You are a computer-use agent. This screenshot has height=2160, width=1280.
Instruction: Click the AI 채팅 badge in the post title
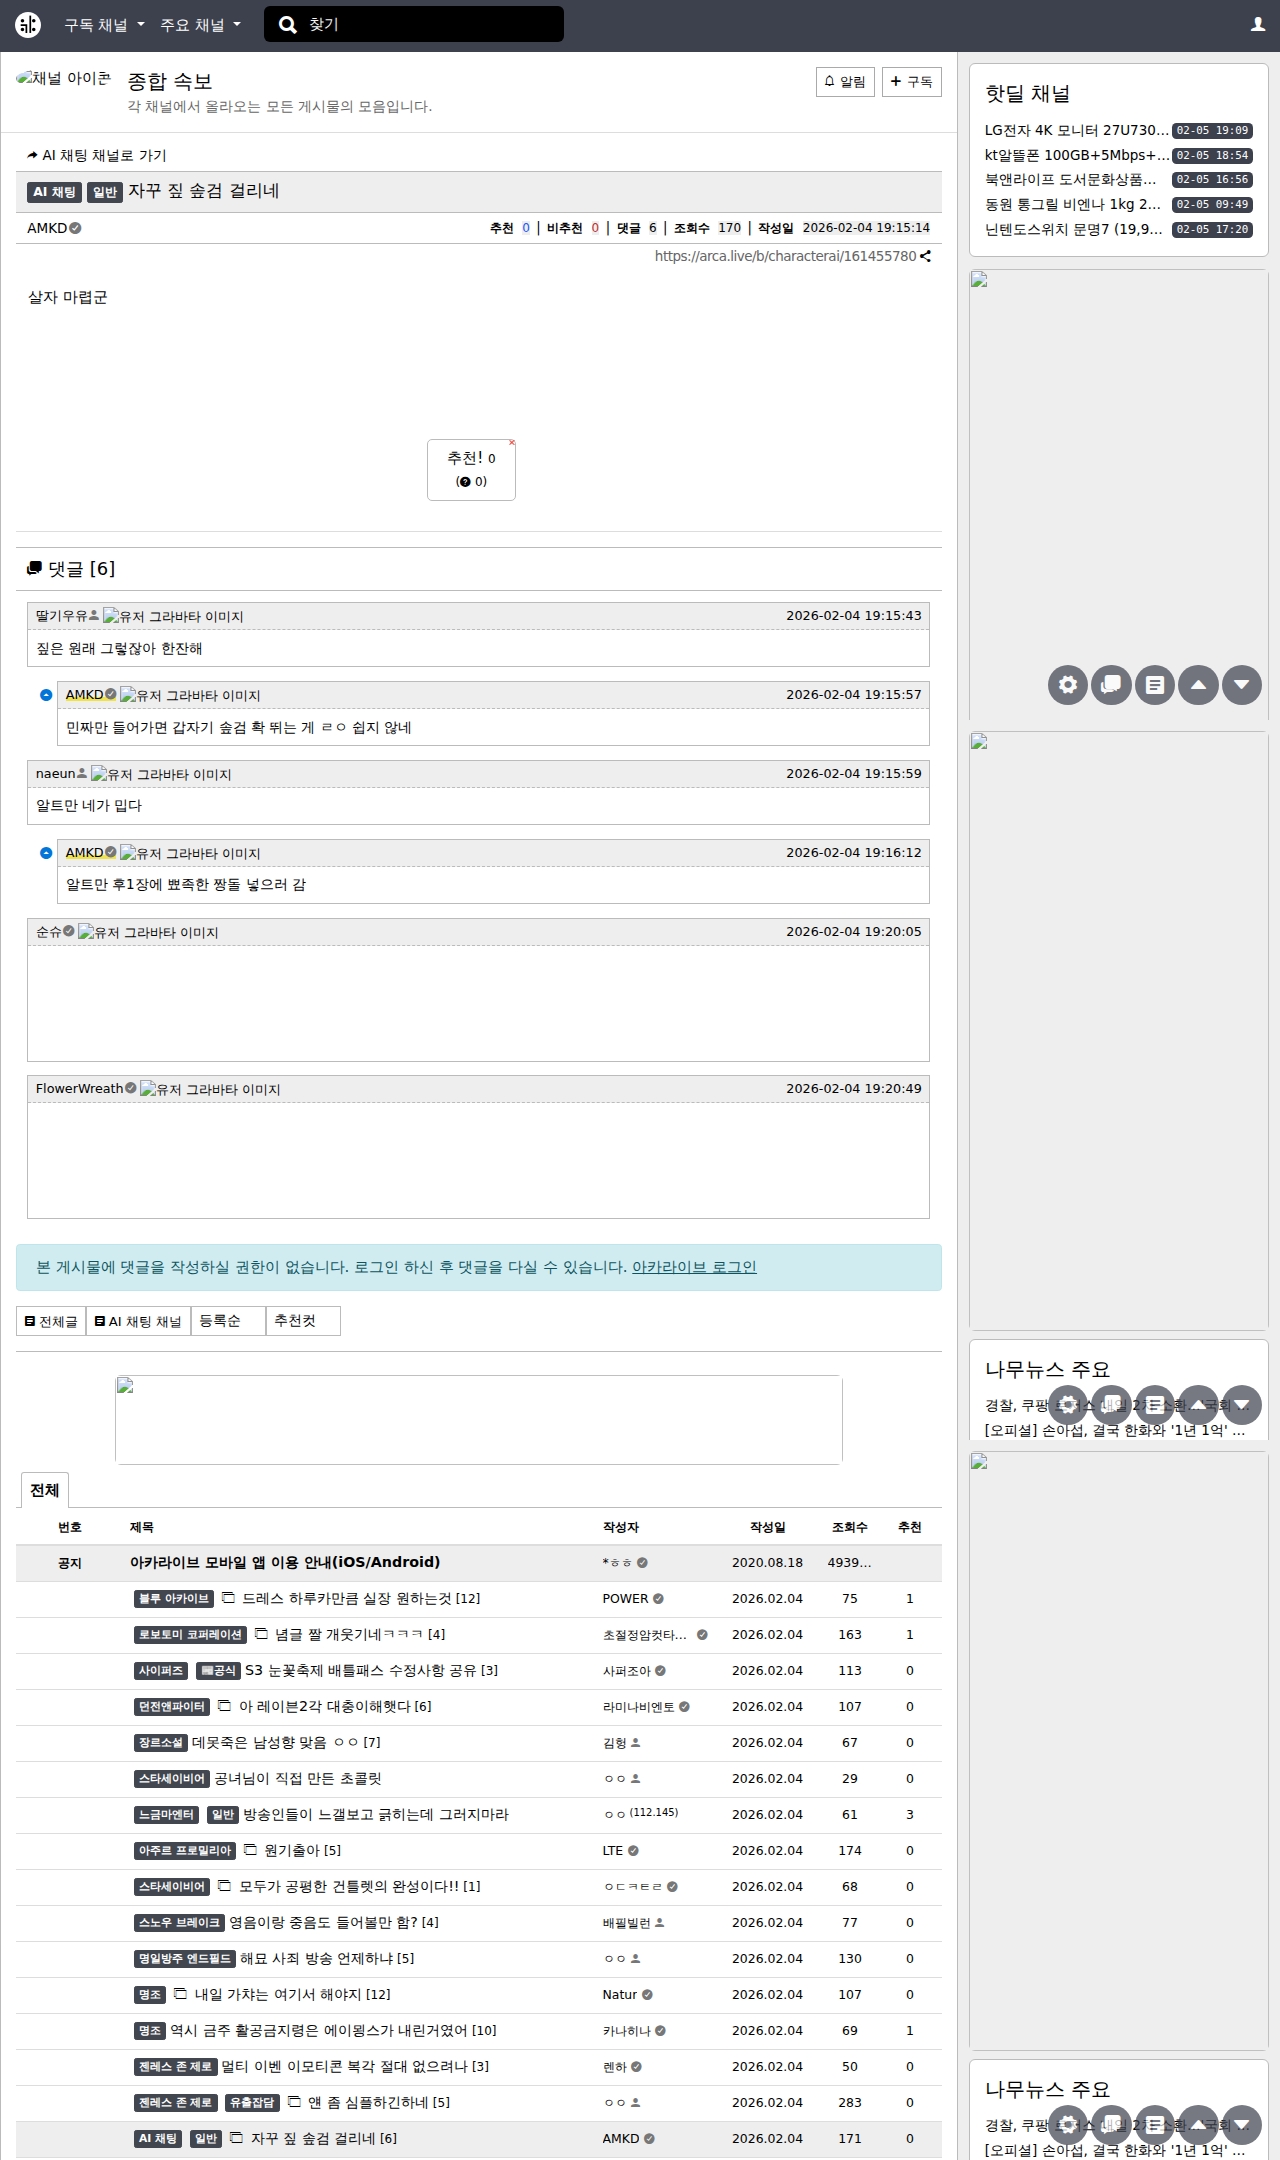pyautogui.click(x=54, y=192)
